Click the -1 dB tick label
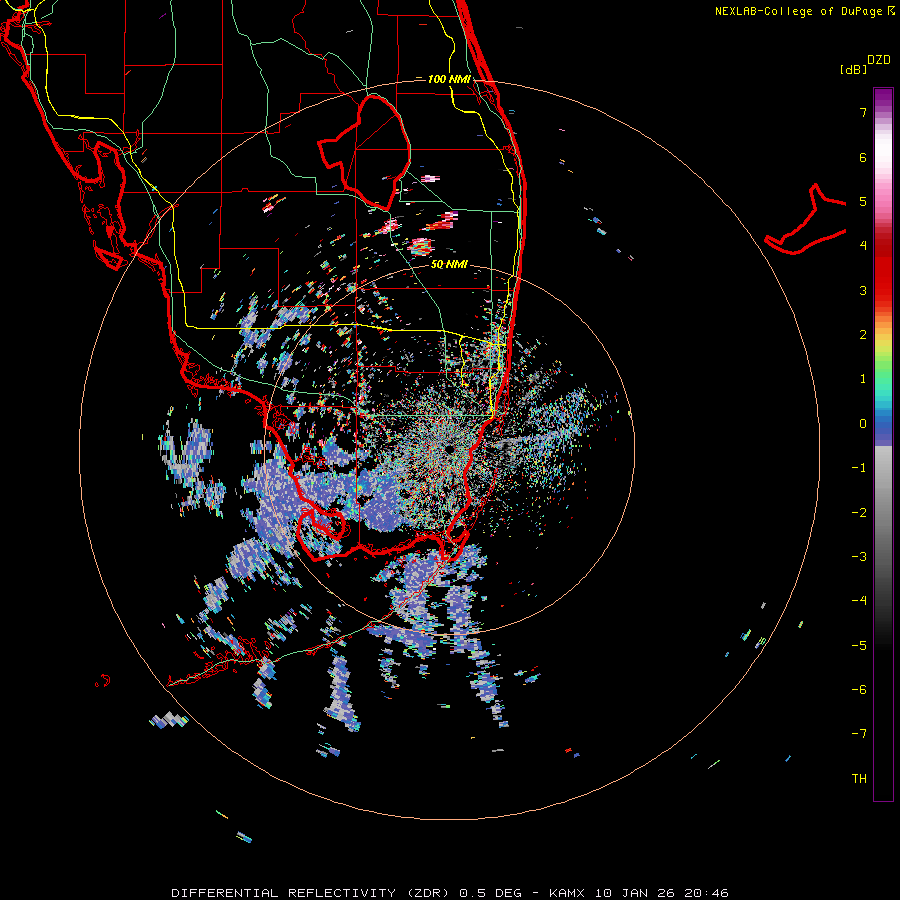The width and height of the screenshot is (900, 900). pyautogui.click(x=859, y=468)
